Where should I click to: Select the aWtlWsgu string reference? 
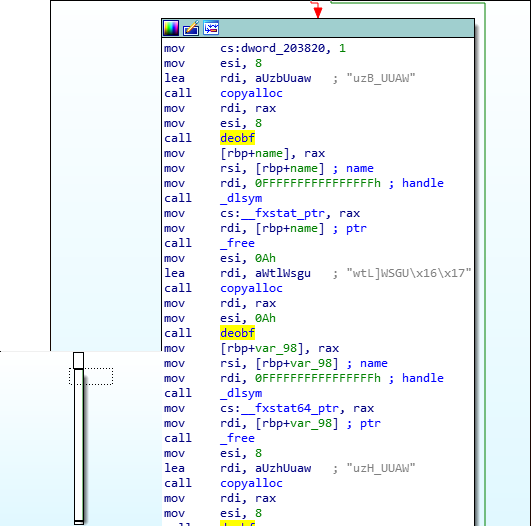tap(283, 273)
